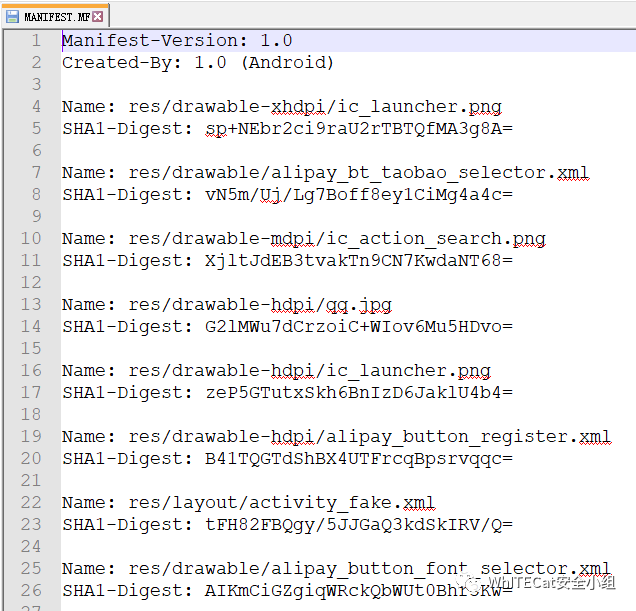This screenshot has width=636, height=611.
Task: Click line number 22 in the gutter
Action: coord(31,503)
